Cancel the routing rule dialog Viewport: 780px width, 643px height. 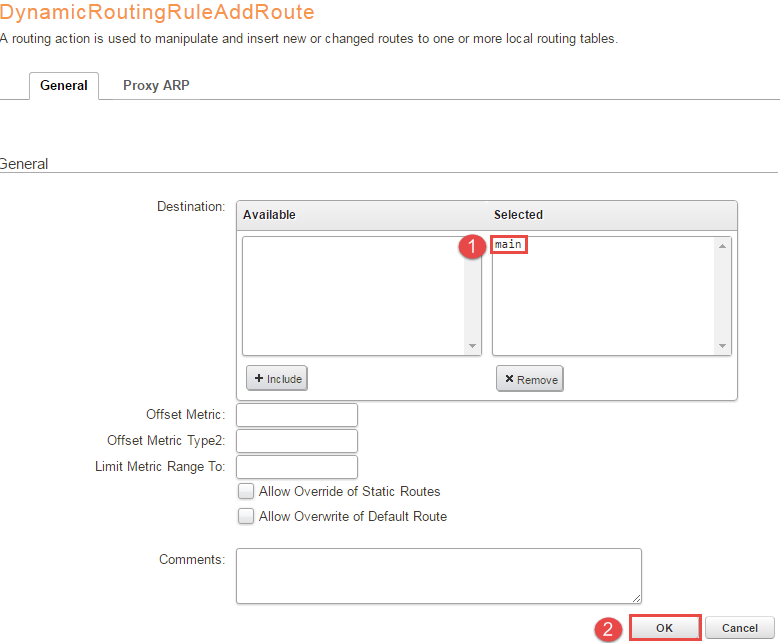coord(739,628)
